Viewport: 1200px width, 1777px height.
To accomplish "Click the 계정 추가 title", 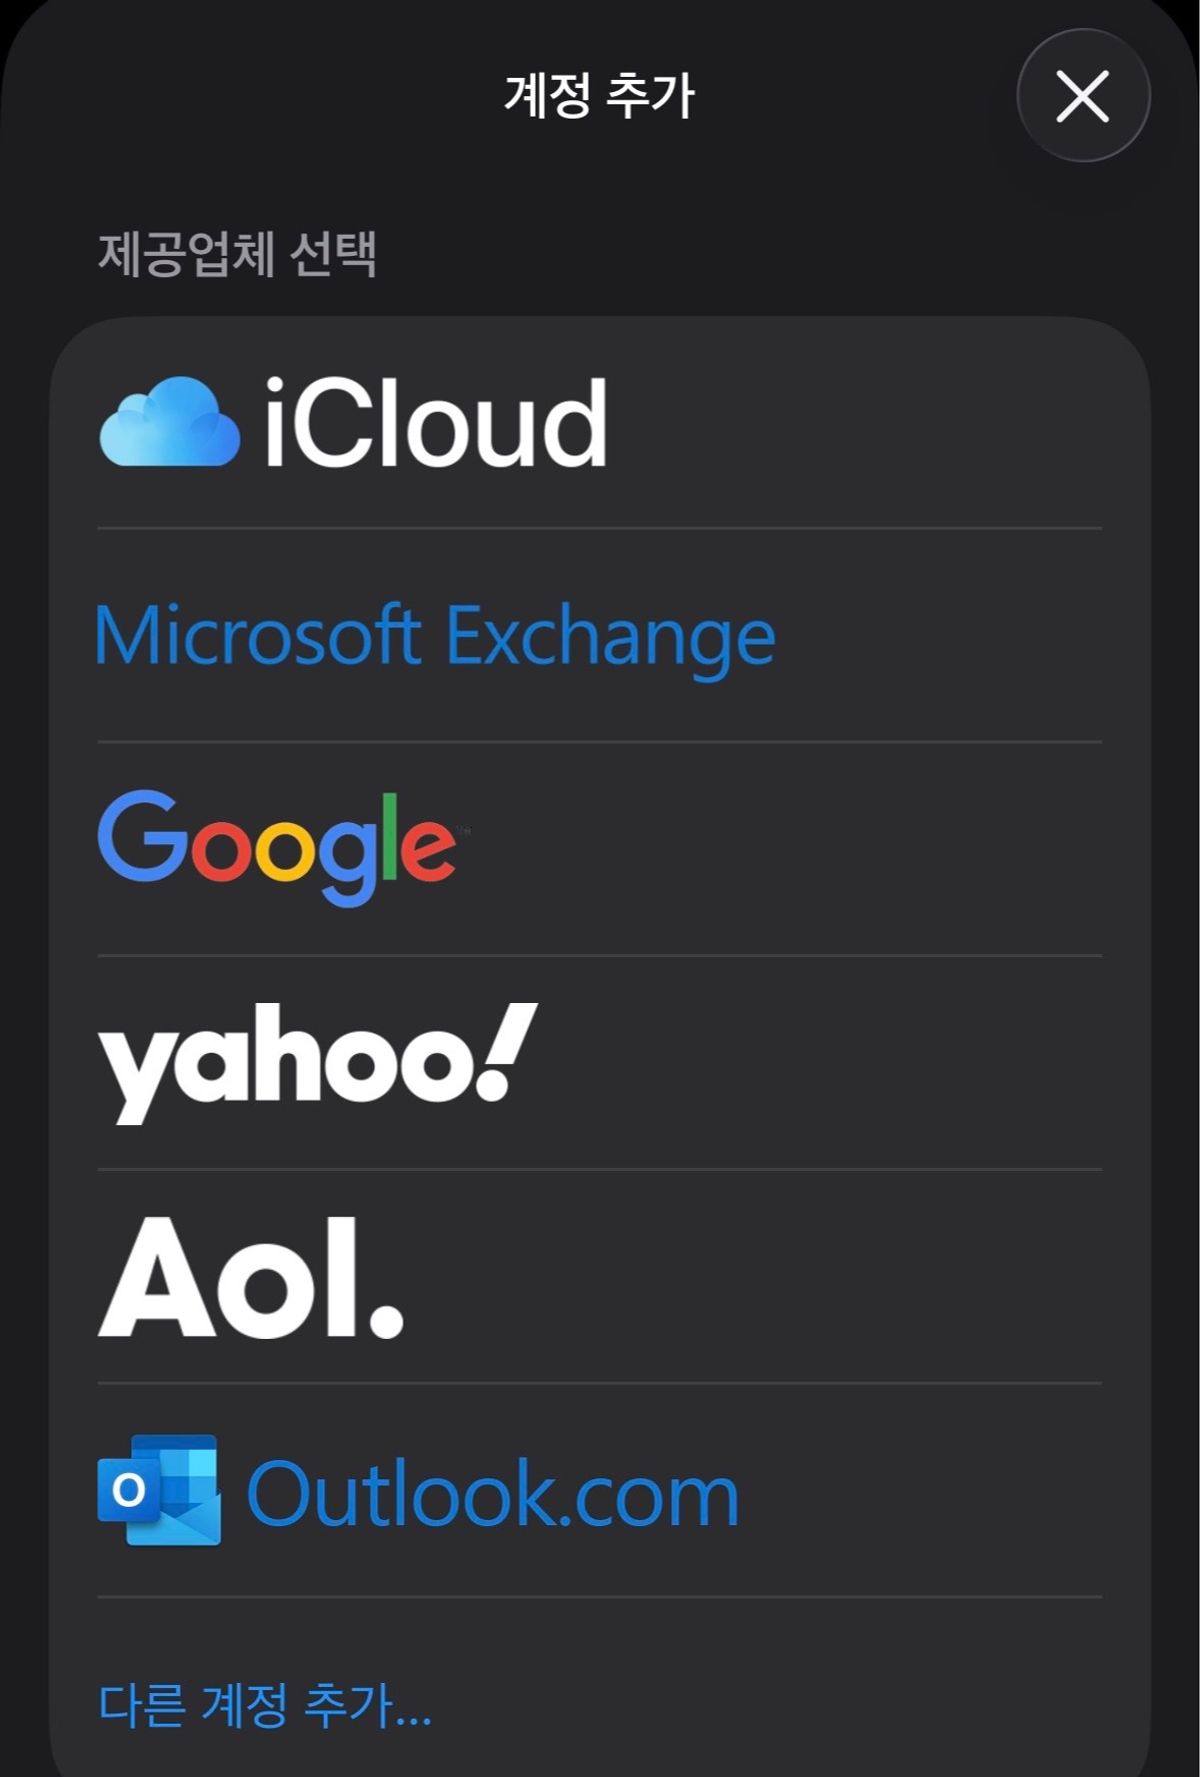I will click(x=599, y=96).
